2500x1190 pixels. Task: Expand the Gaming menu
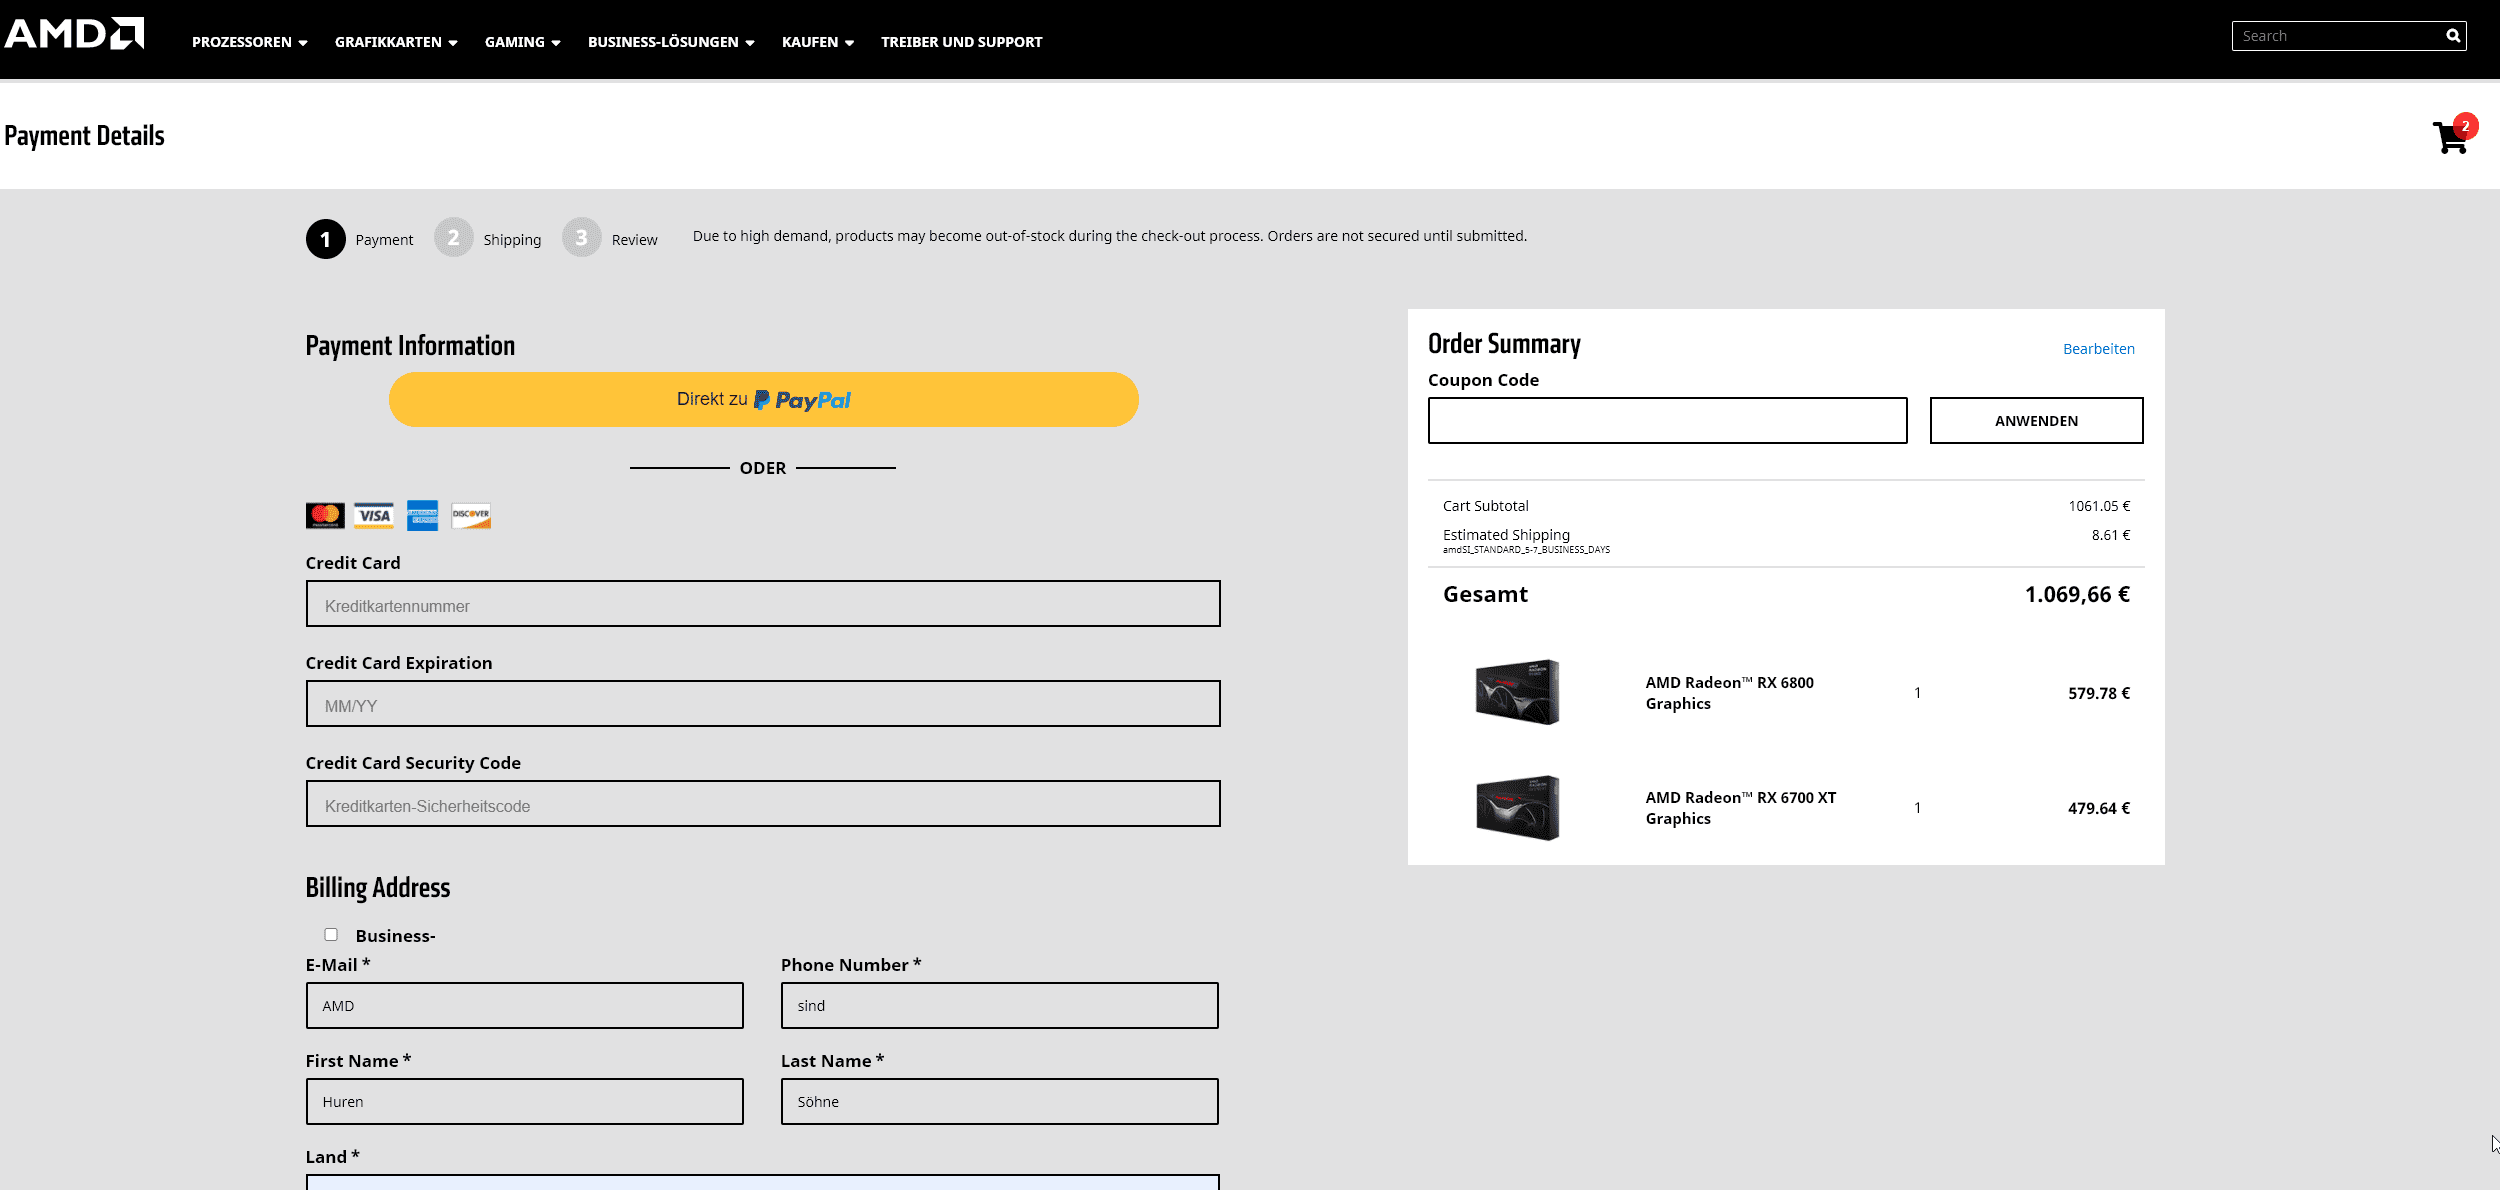[523, 42]
